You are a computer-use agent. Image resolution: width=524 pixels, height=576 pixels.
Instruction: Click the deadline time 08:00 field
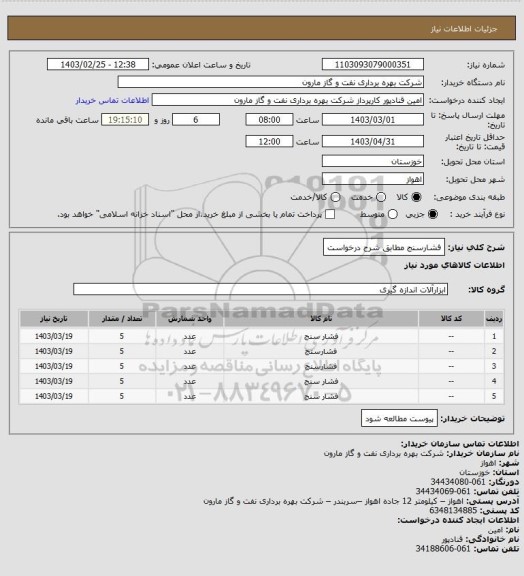tap(269, 120)
